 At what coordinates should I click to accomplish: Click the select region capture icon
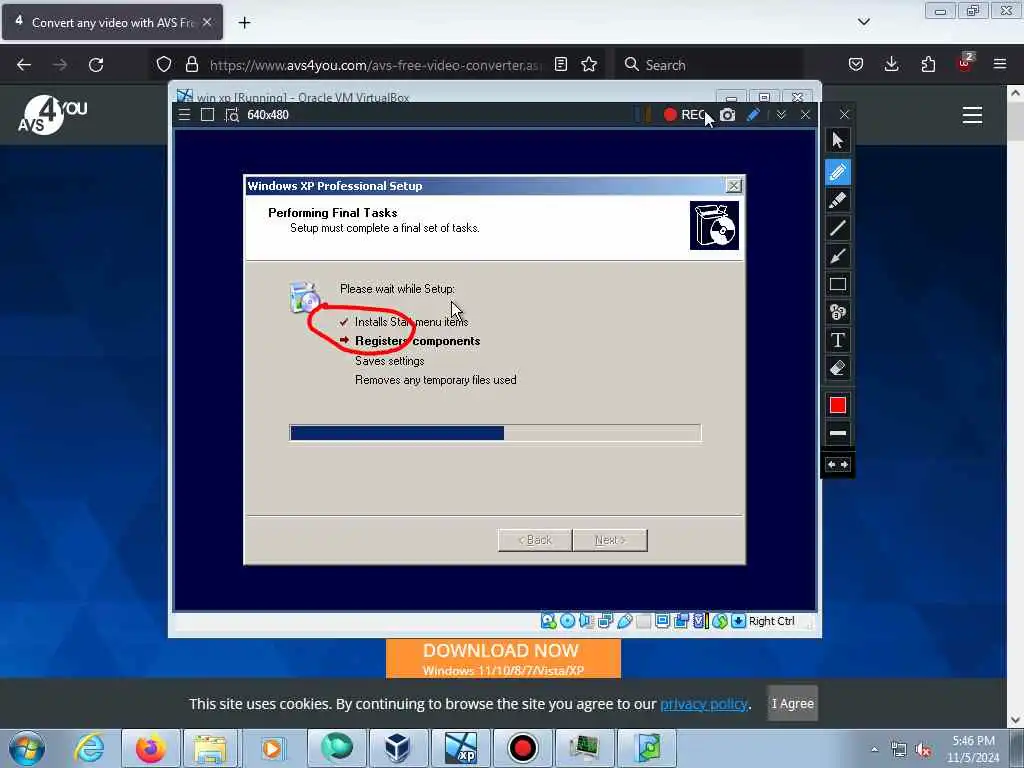[x=232, y=115]
